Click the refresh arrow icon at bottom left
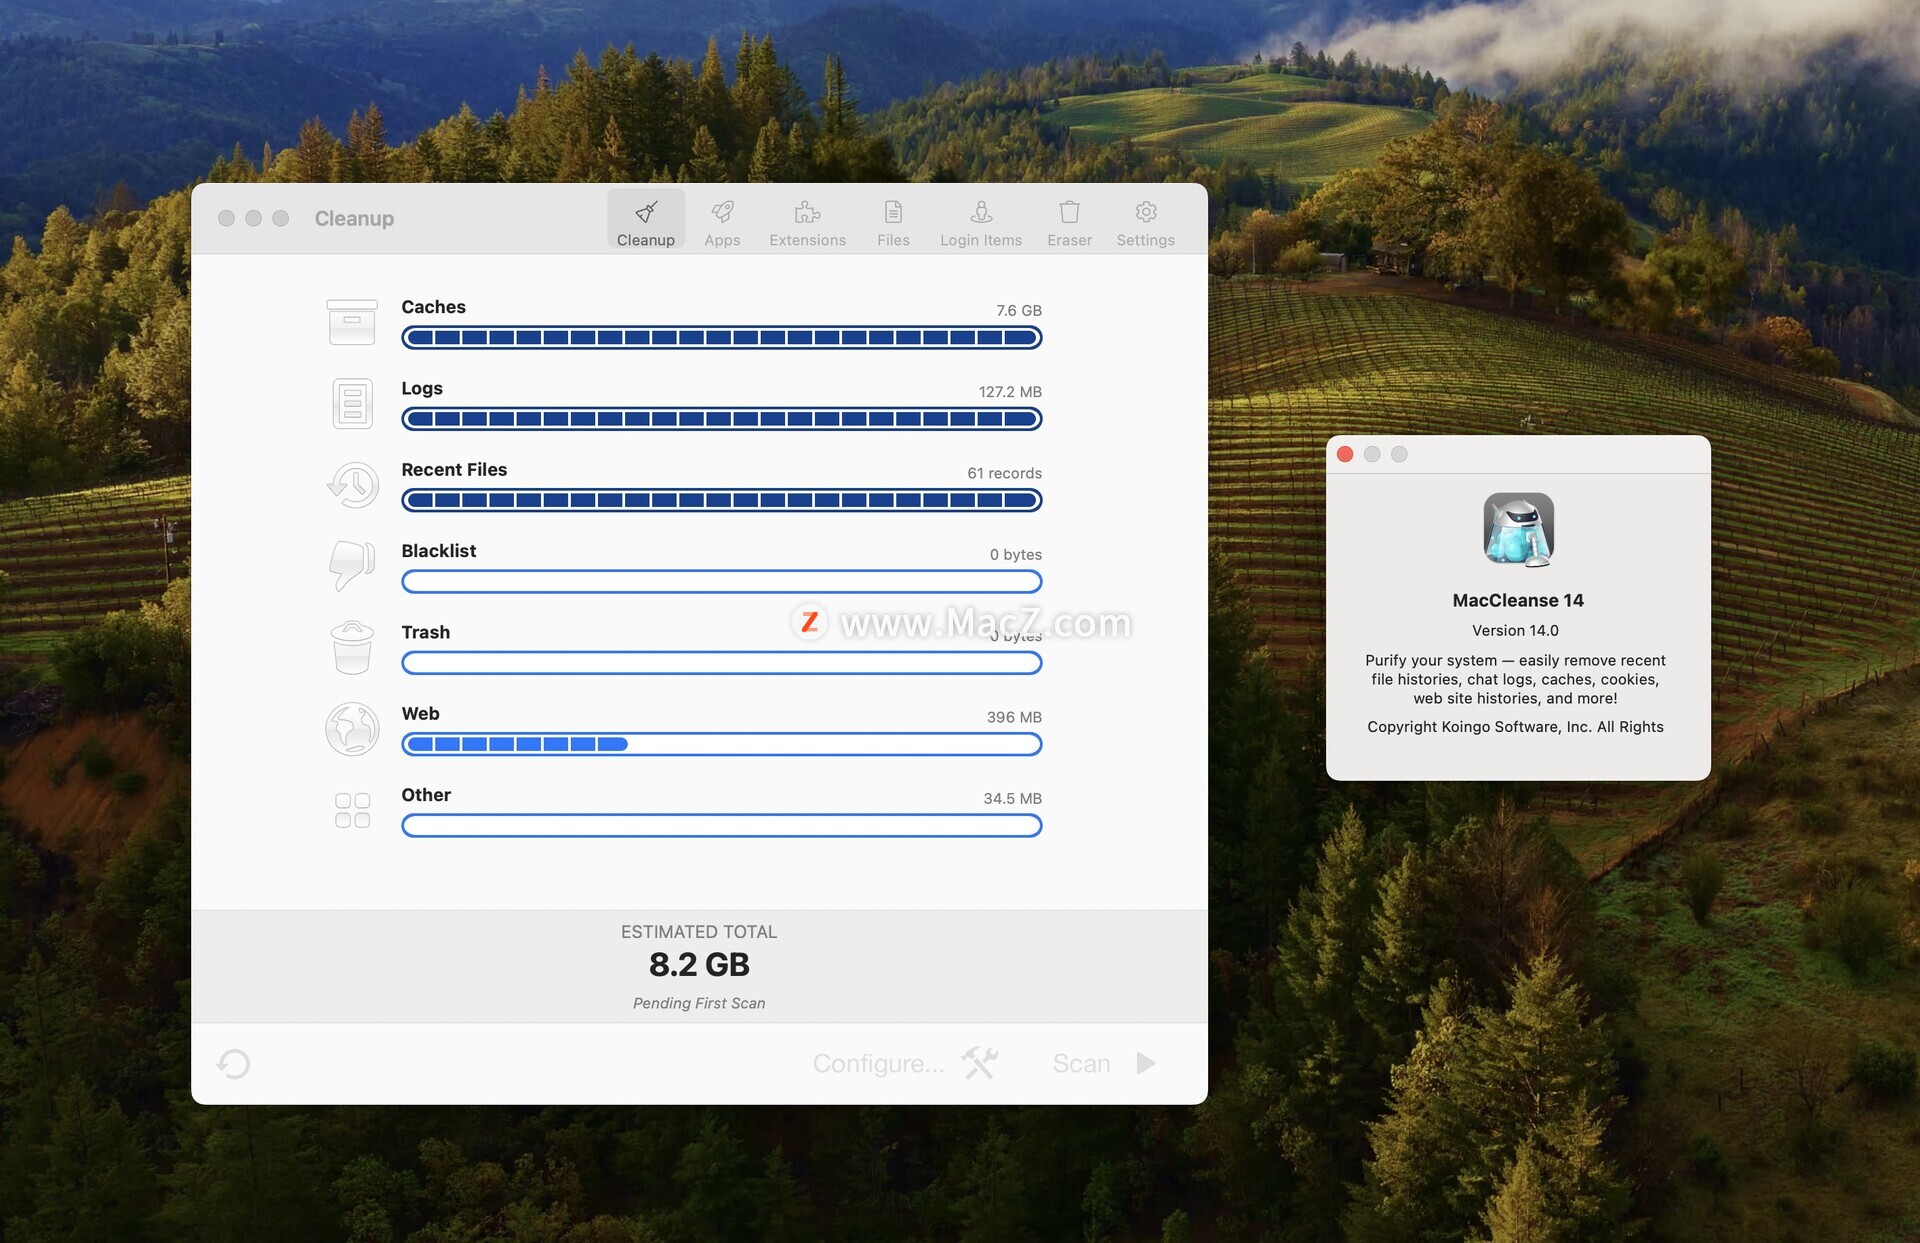This screenshot has height=1243, width=1920. tap(233, 1063)
